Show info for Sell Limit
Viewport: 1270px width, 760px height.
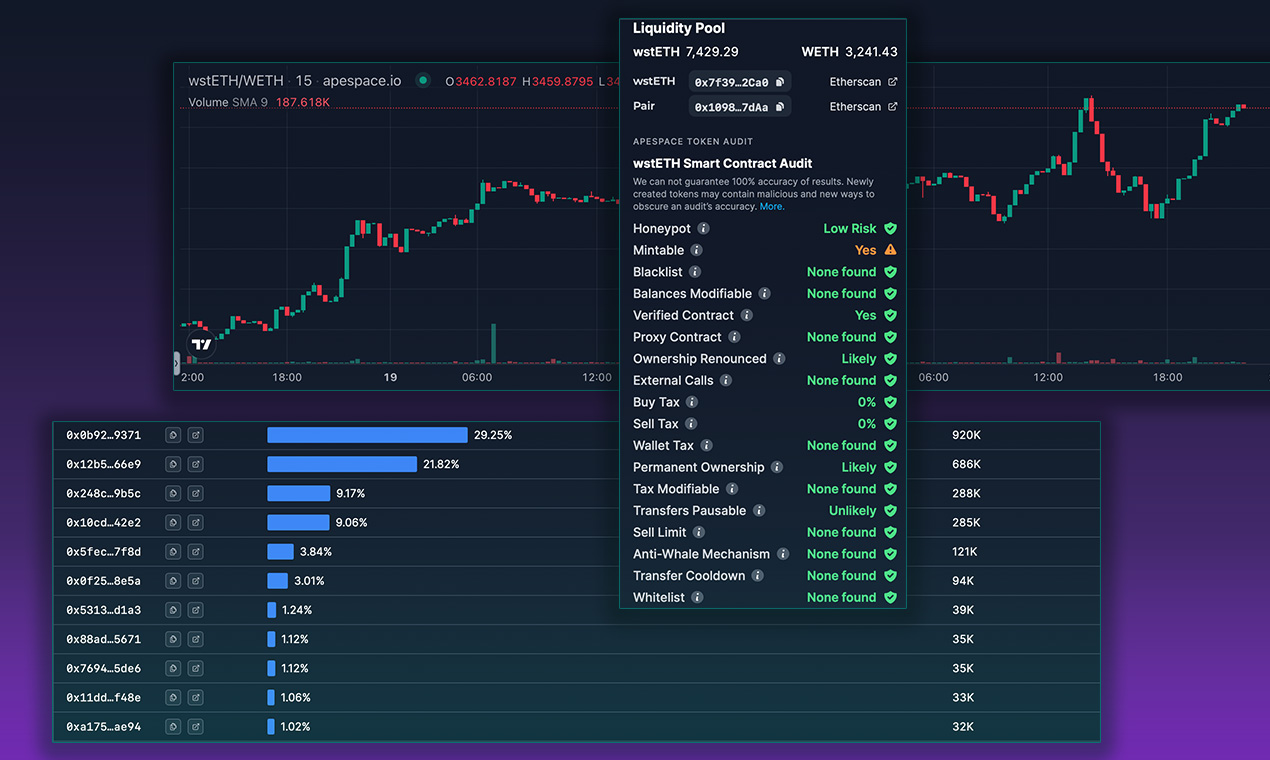[699, 532]
